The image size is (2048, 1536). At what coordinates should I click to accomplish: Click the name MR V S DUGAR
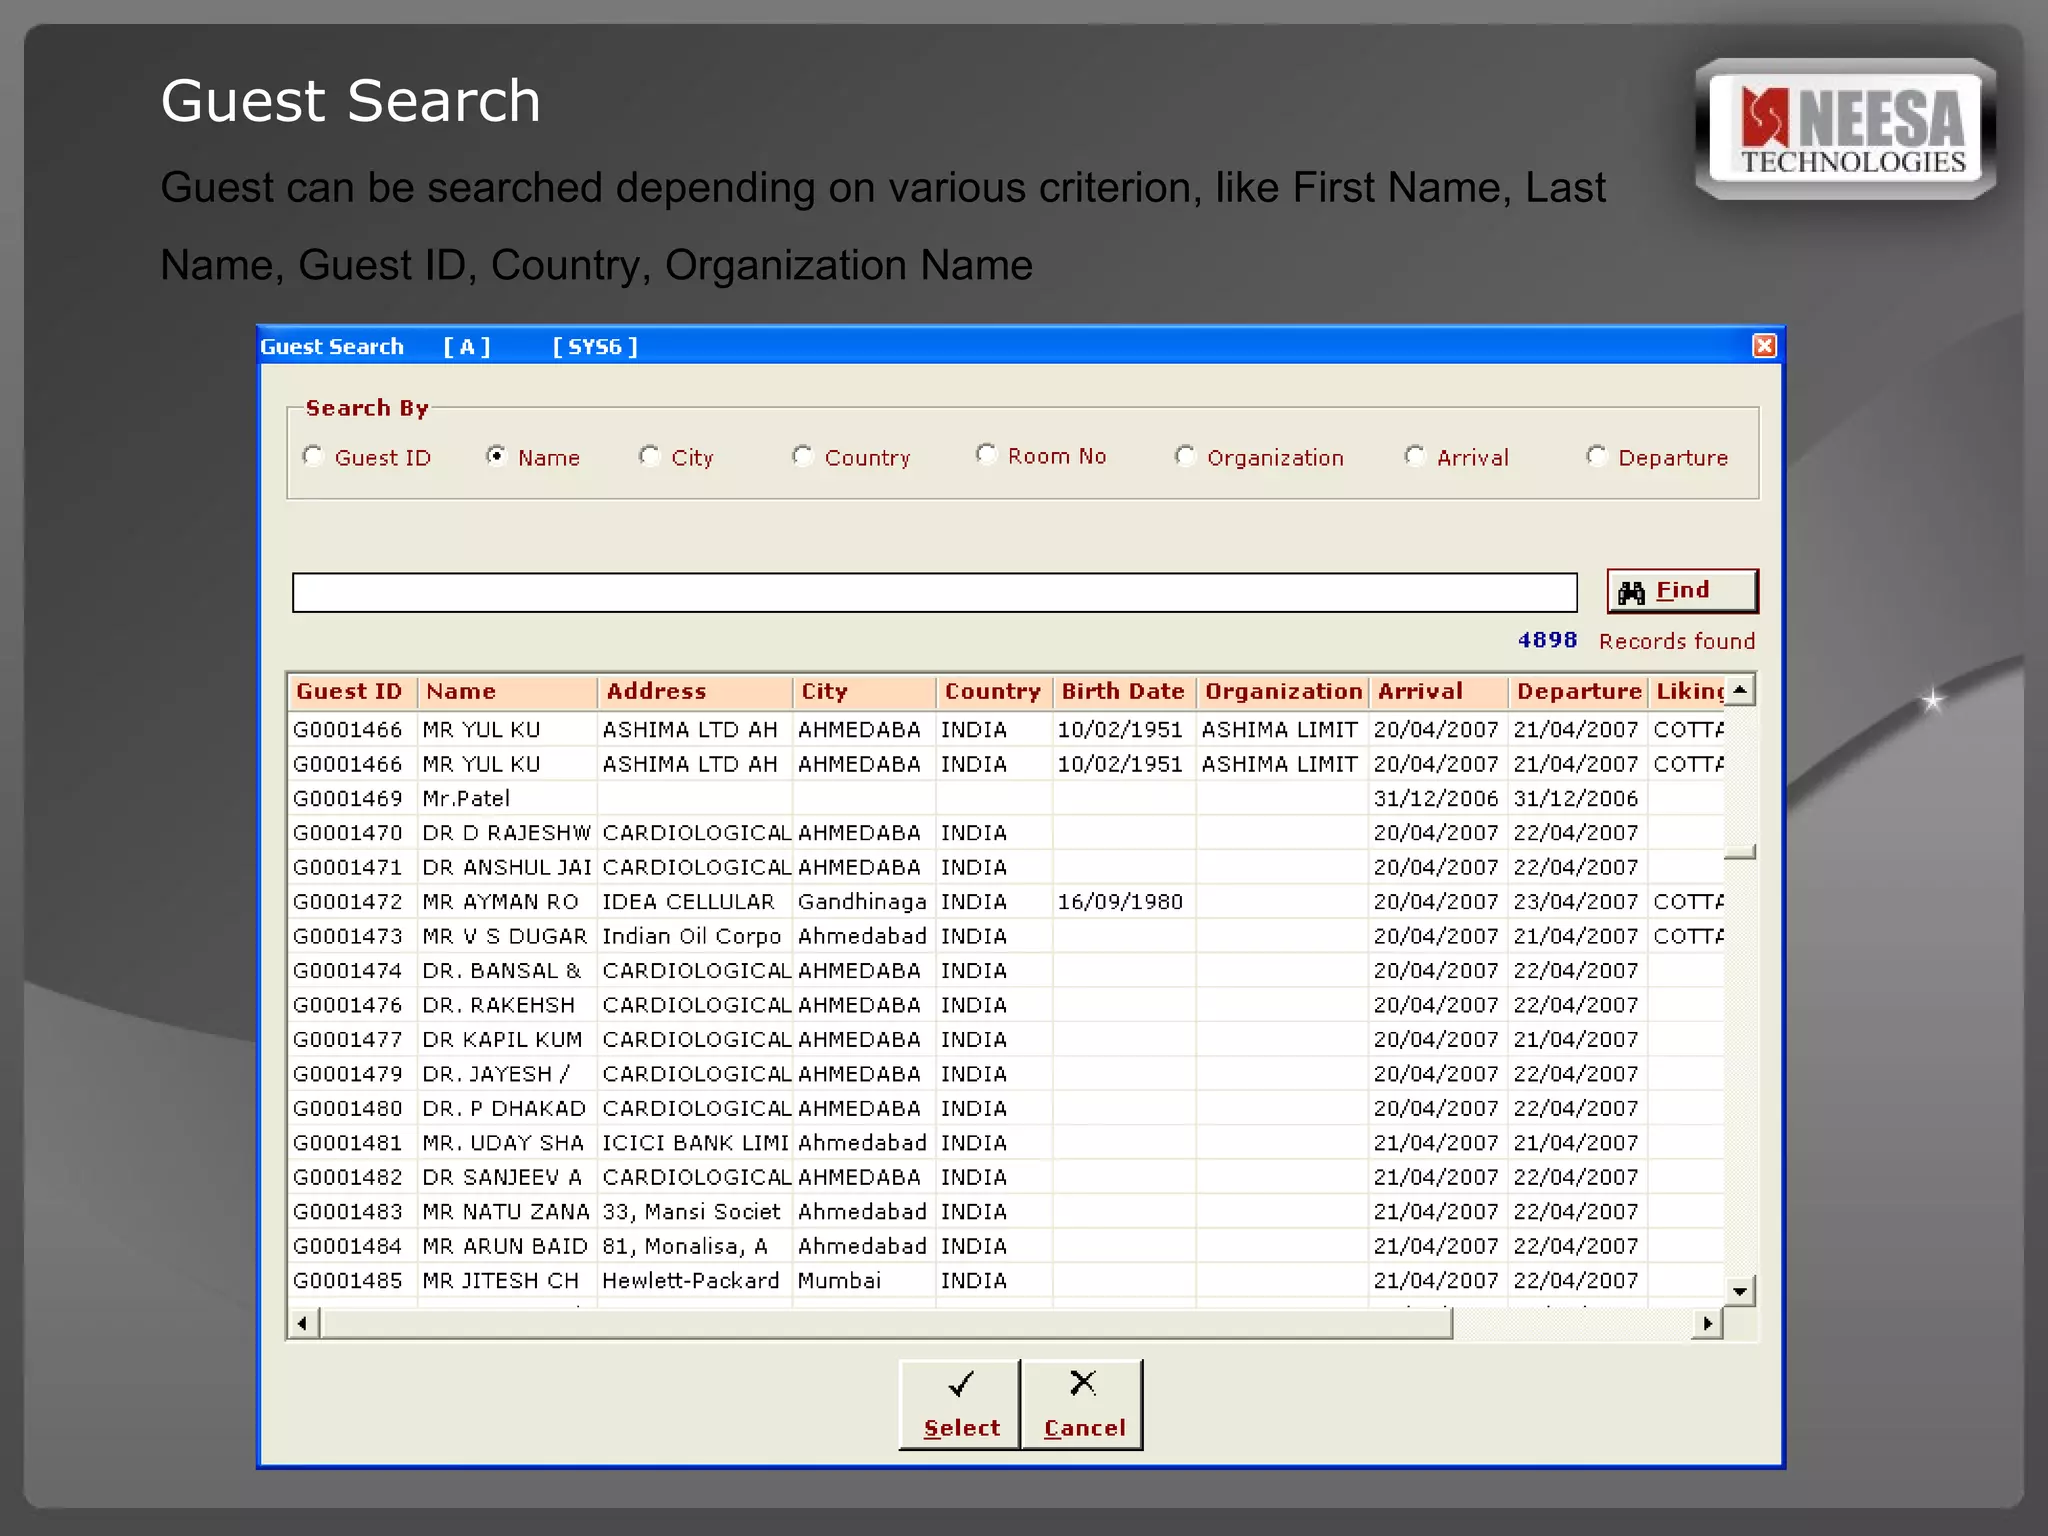click(505, 936)
